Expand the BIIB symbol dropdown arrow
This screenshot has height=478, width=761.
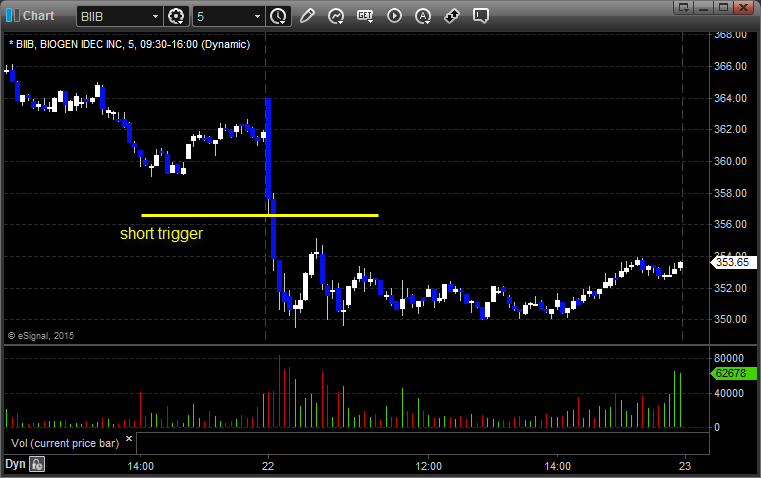[x=155, y=16]
